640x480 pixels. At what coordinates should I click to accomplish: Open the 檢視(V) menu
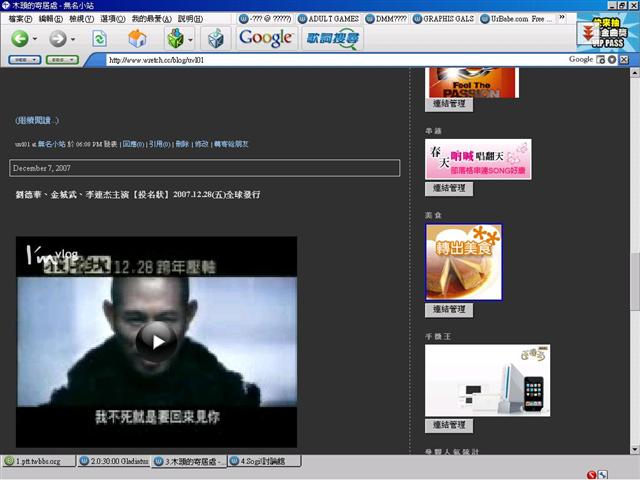pyautogui.click(x=81, y=19)
